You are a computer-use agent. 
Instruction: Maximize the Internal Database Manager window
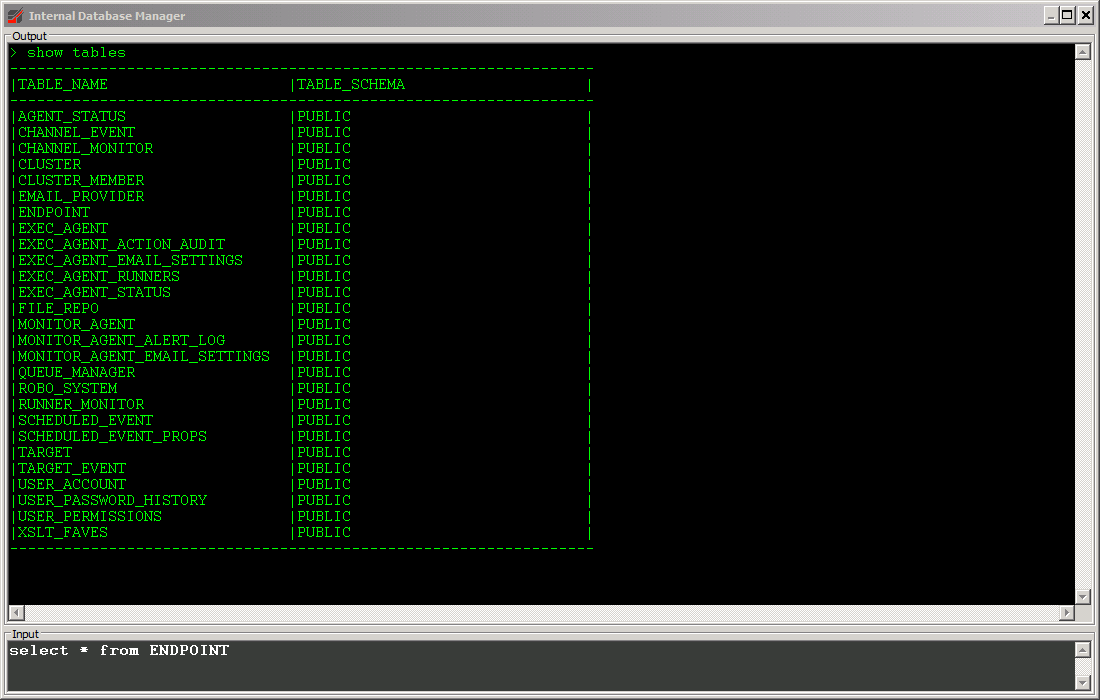click(1067, 15)
